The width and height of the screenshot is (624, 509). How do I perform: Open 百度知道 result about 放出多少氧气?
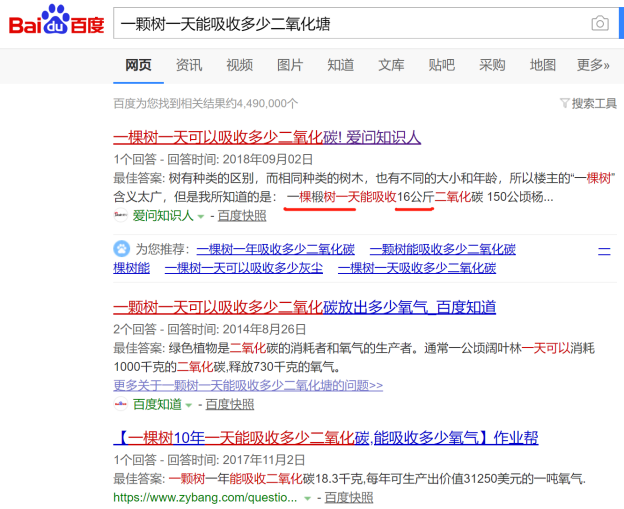pos(304,307)
